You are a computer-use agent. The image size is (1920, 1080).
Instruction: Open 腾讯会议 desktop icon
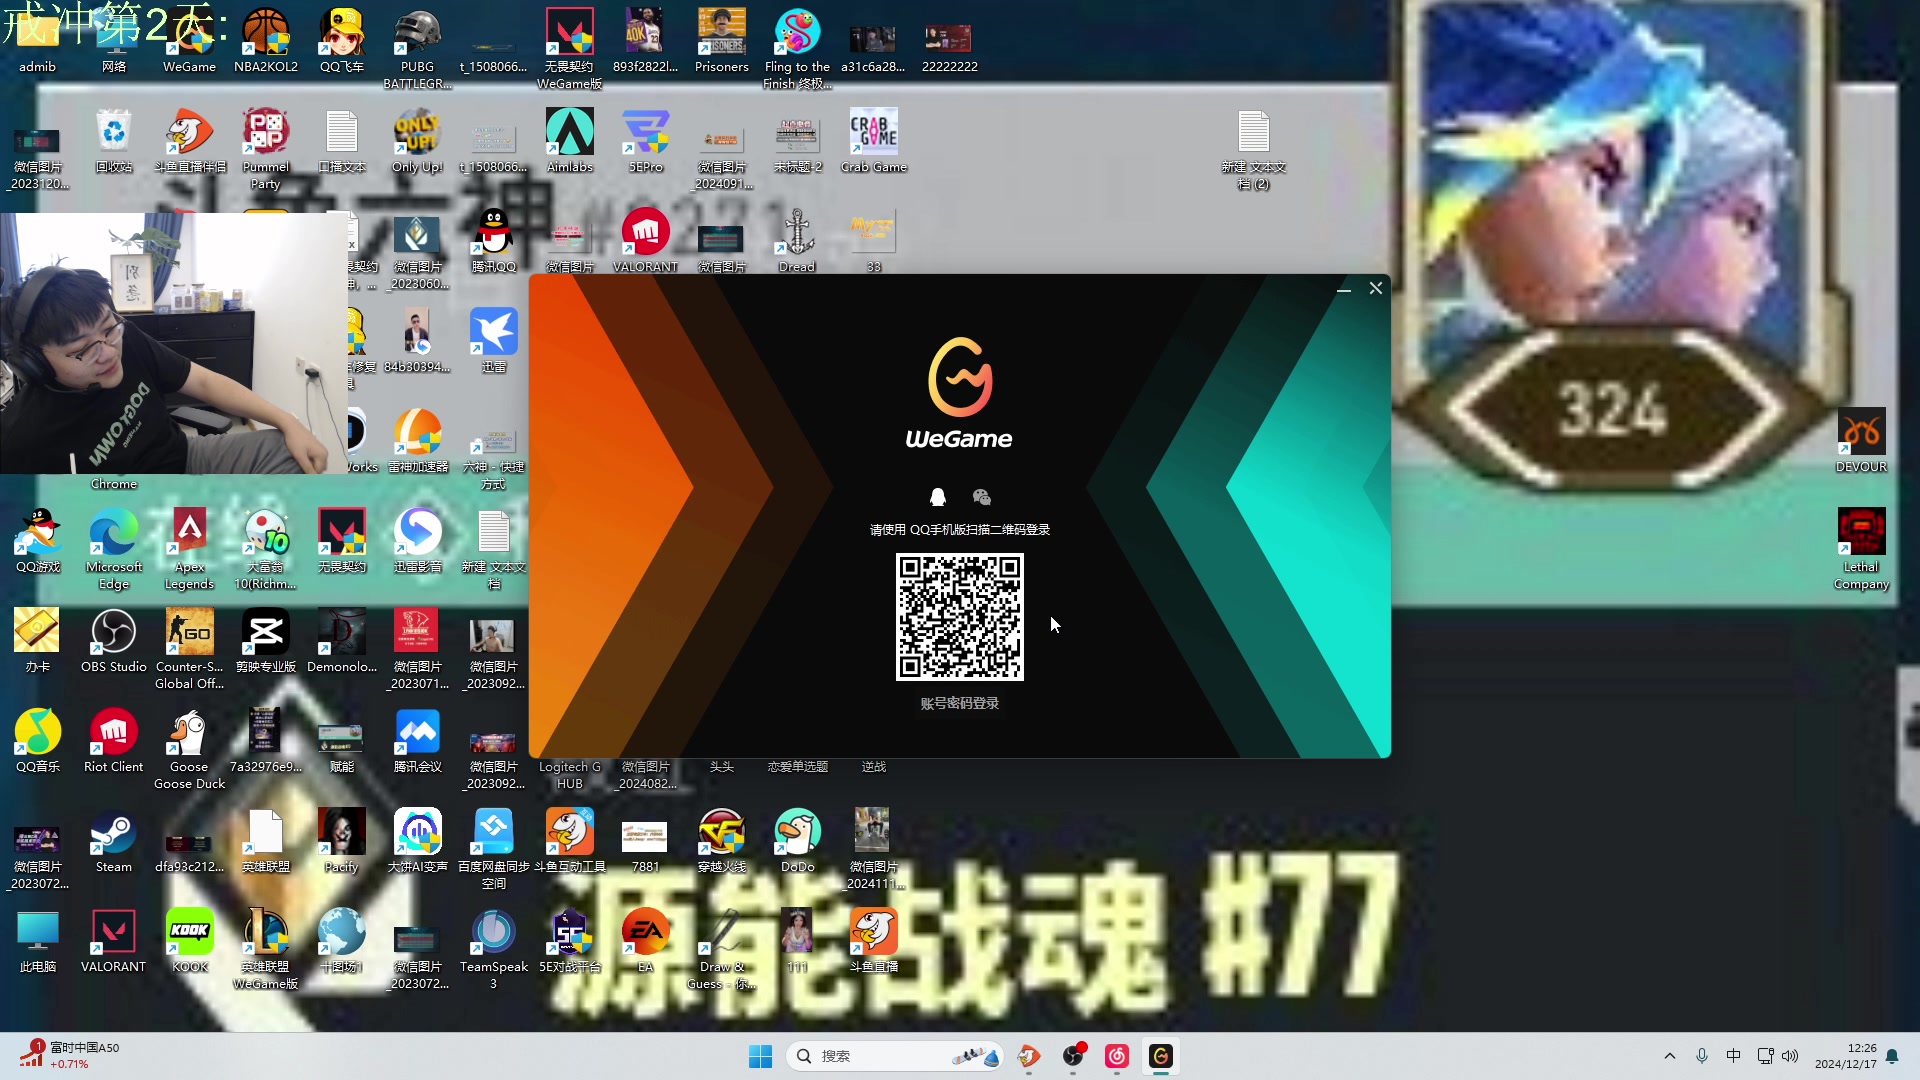418,742
